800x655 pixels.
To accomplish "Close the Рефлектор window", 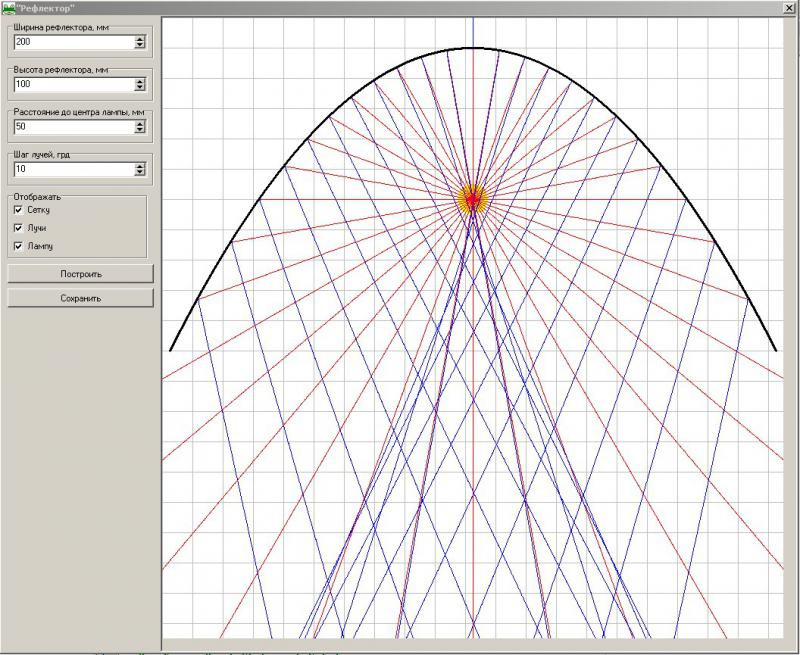I will (x=788, y=7).
